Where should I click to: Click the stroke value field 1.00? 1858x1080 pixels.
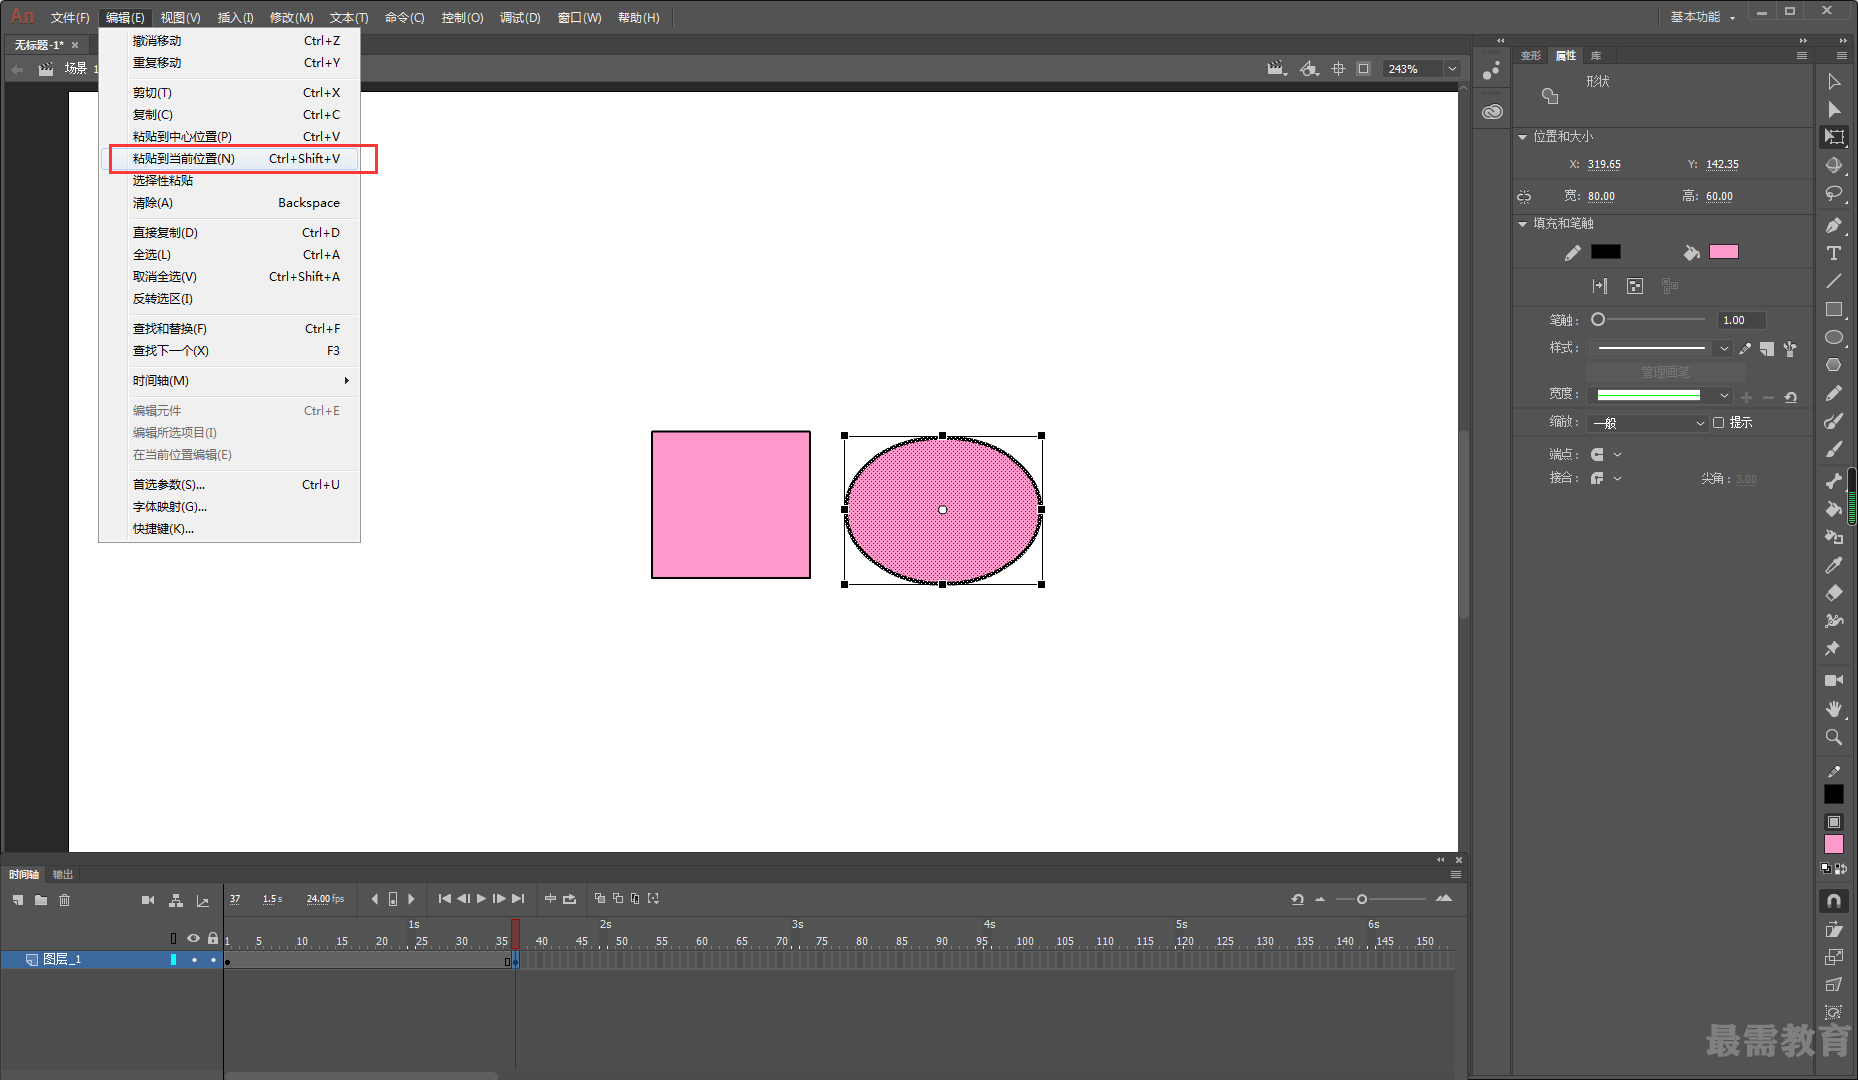click(1740, 321)
